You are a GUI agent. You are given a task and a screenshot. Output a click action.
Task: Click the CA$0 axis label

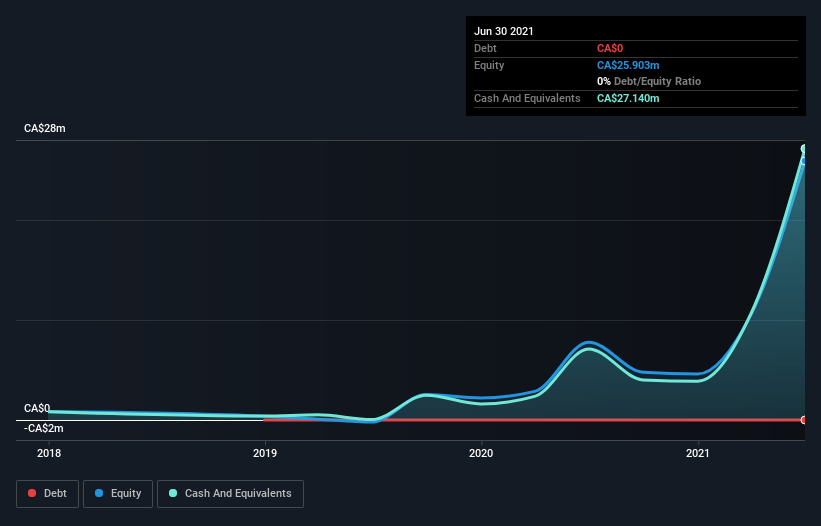tap(37, 408)
